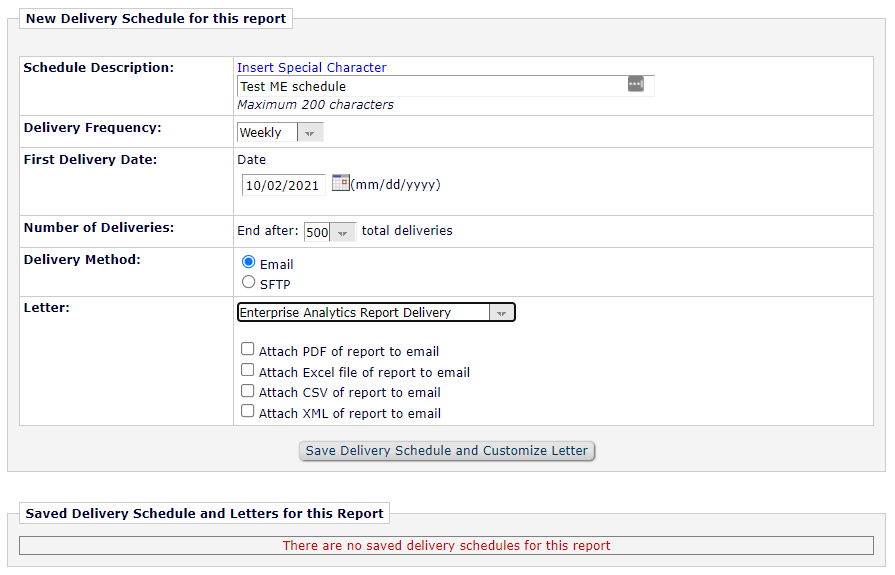Click the calendar date picker icon
The width and height of the screenshot is (895, 575).
[340, 183]
